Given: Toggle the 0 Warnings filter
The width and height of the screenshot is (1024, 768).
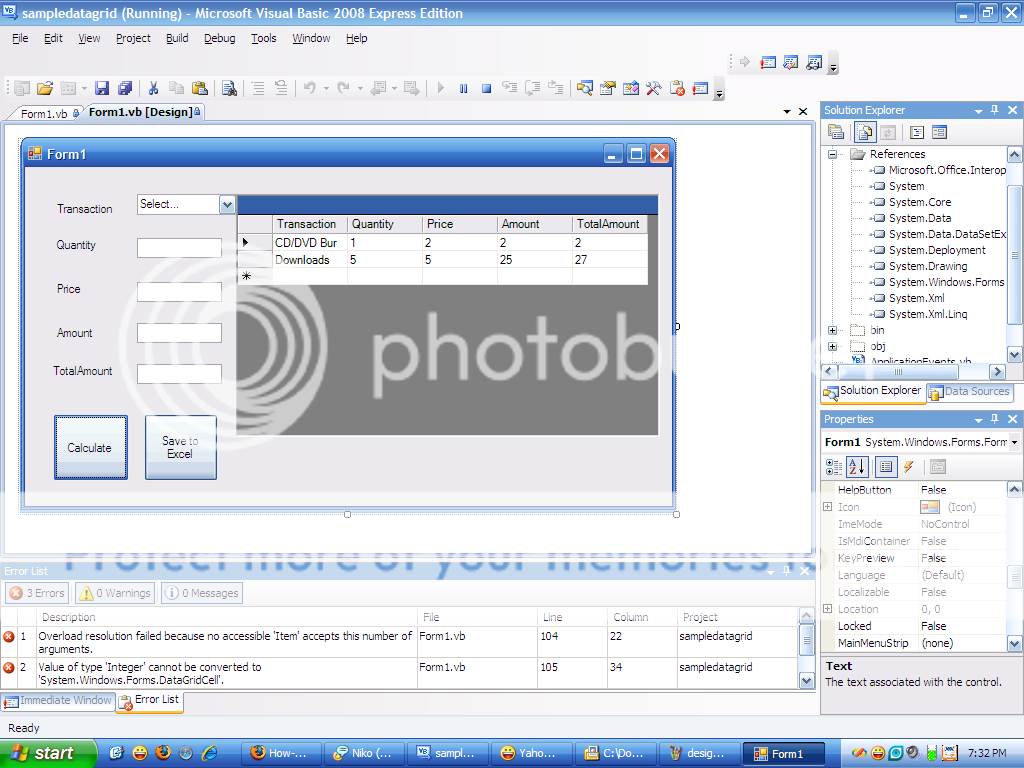Looking at the screenshot, I should (115, 593).
